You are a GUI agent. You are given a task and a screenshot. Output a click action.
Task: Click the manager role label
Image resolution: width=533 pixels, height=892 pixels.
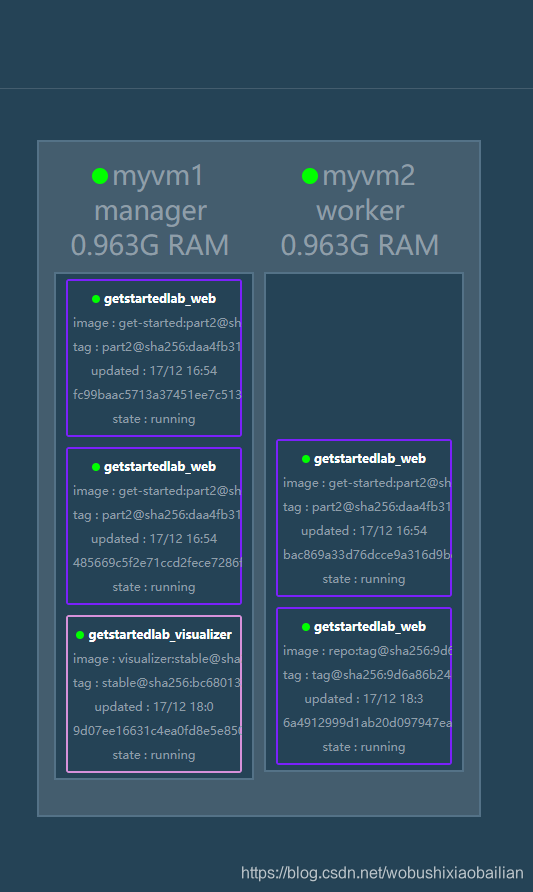pos(151,211)
